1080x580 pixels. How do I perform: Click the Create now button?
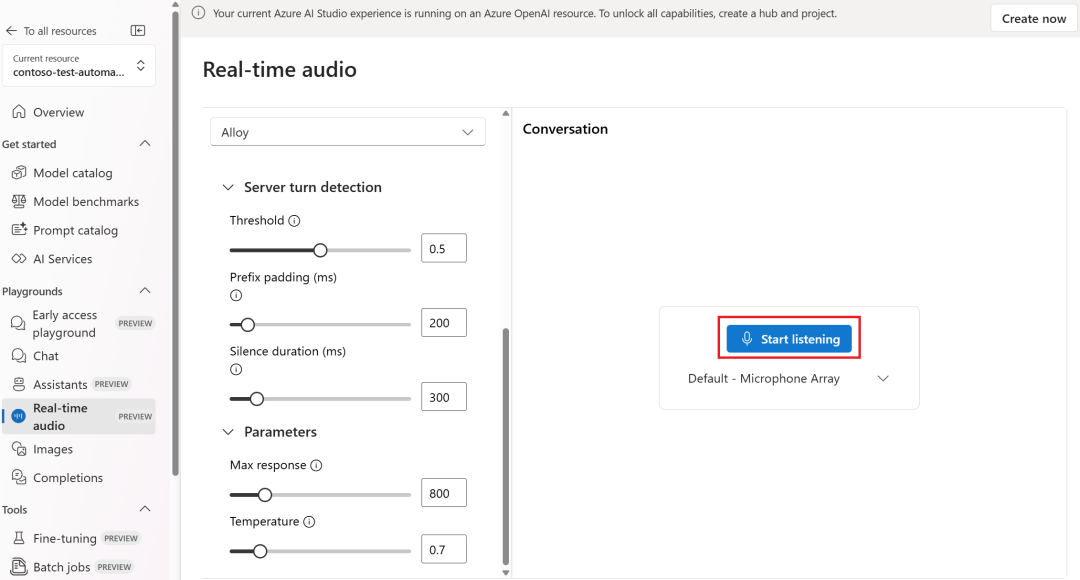[1034, 19]
